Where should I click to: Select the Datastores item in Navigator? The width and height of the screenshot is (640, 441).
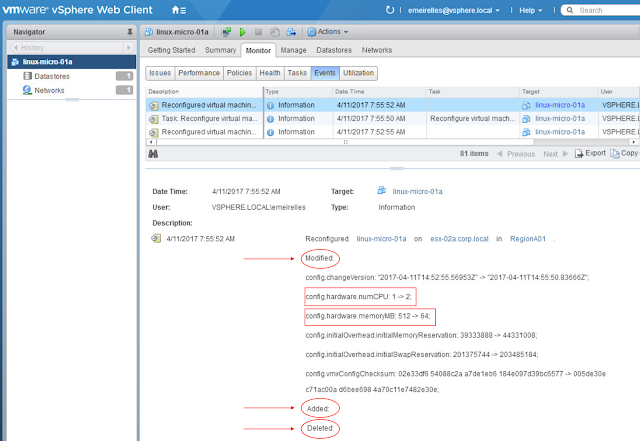72,76
